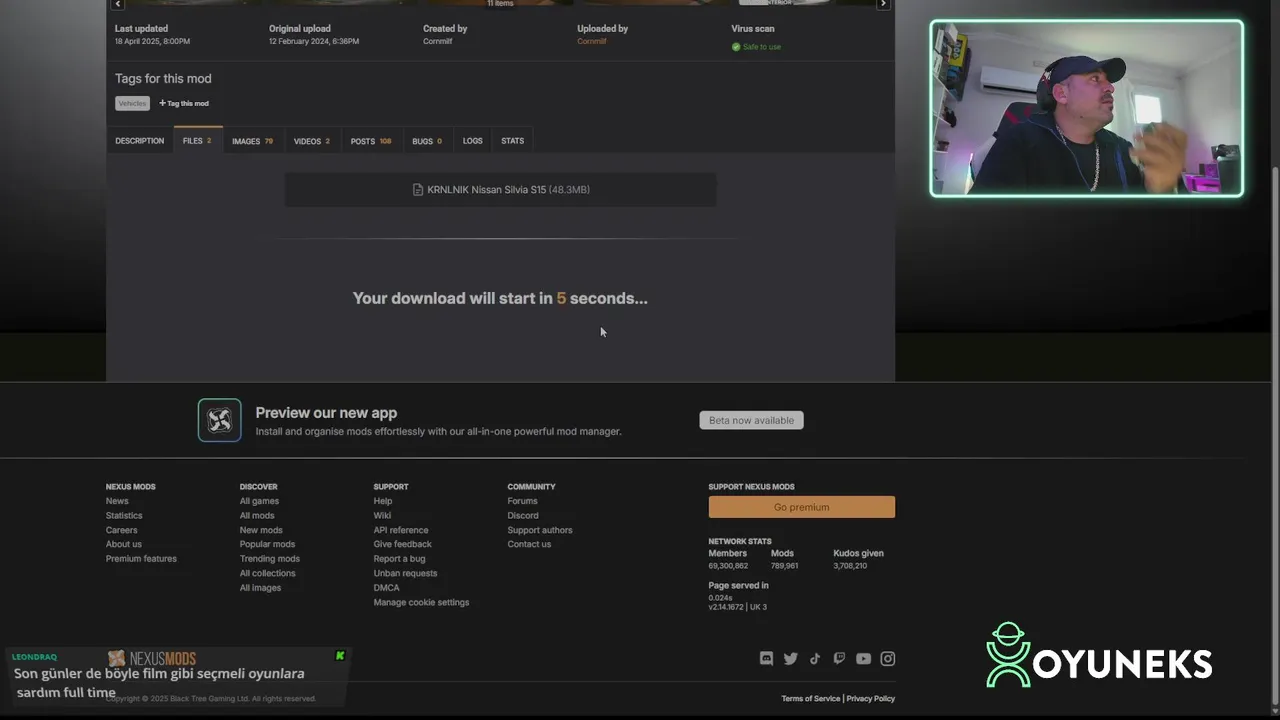Click the green Safe to use checkmark
The width and height of the screenshot is (1280, 720).
[x=736, y=47]
